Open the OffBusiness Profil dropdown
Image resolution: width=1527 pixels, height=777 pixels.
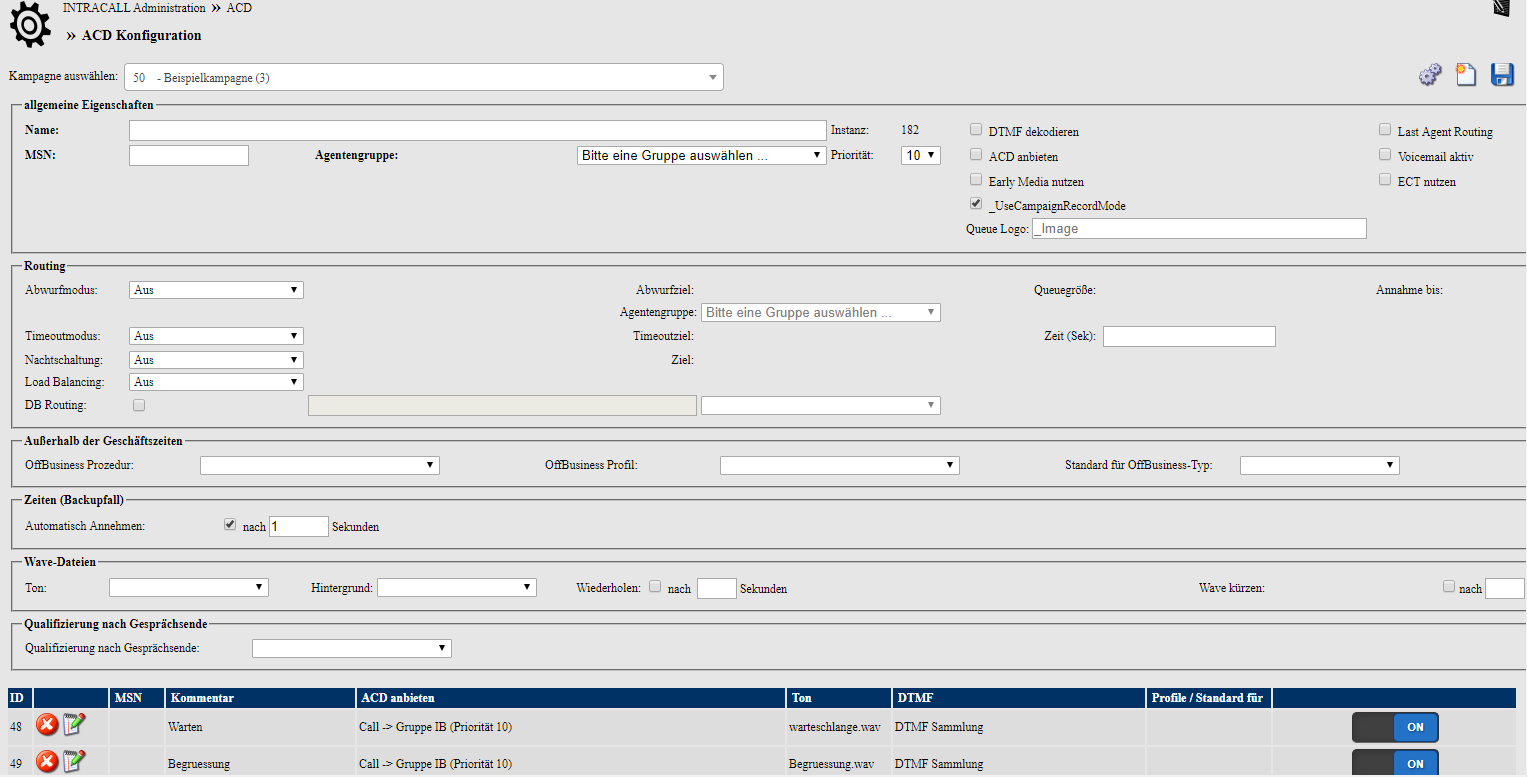click(x=840, y=465)
